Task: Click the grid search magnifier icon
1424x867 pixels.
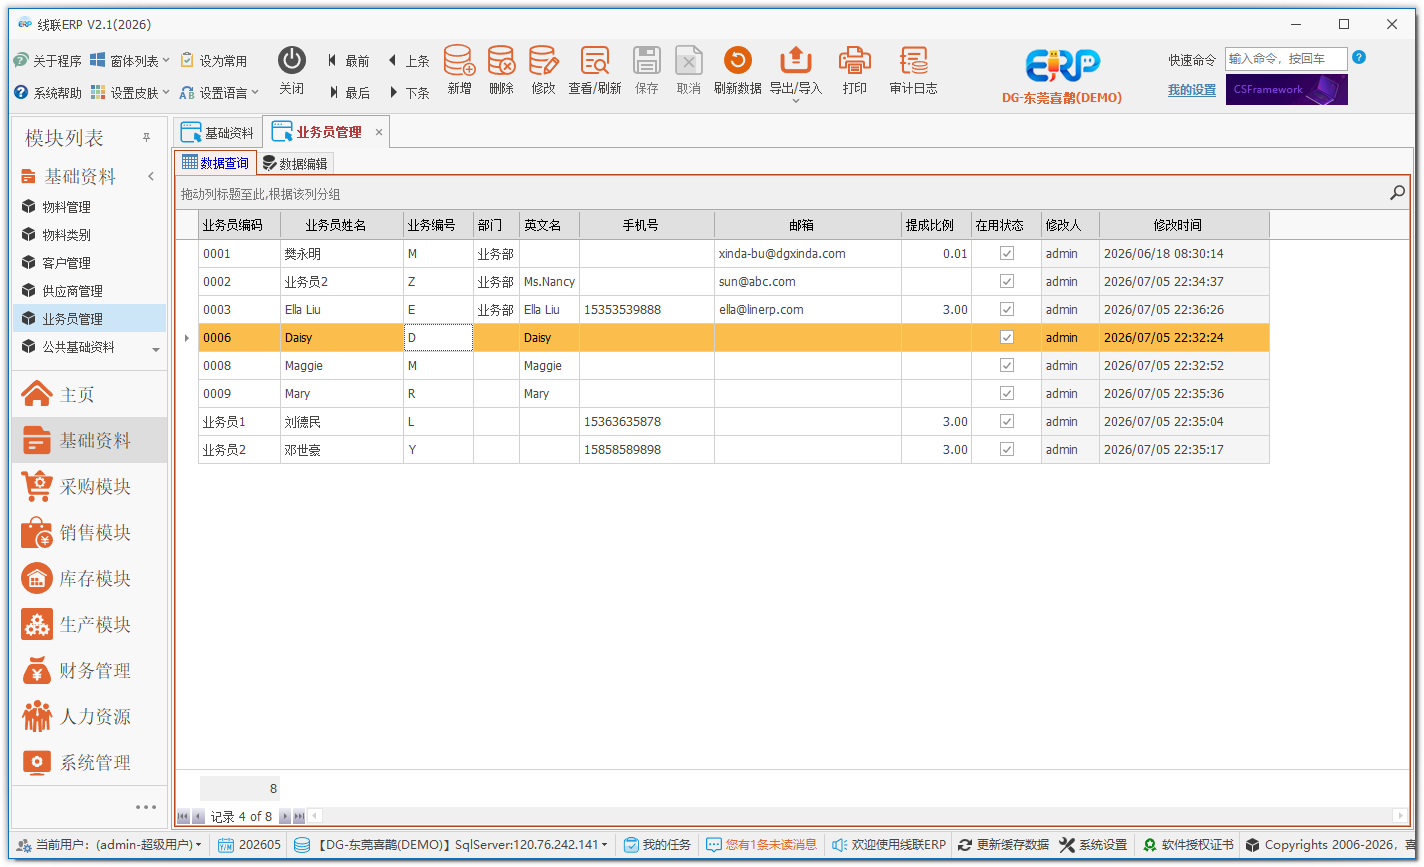Action: pyautogui.click(x=1397, y=193)
